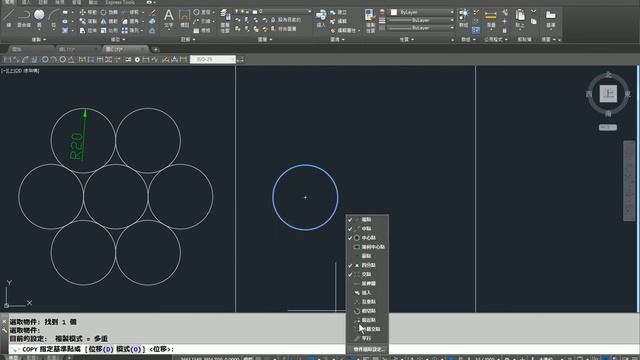Open the ISO-25 dimension style dropdown
The image size is (640, 360).
tap(213, 60)
